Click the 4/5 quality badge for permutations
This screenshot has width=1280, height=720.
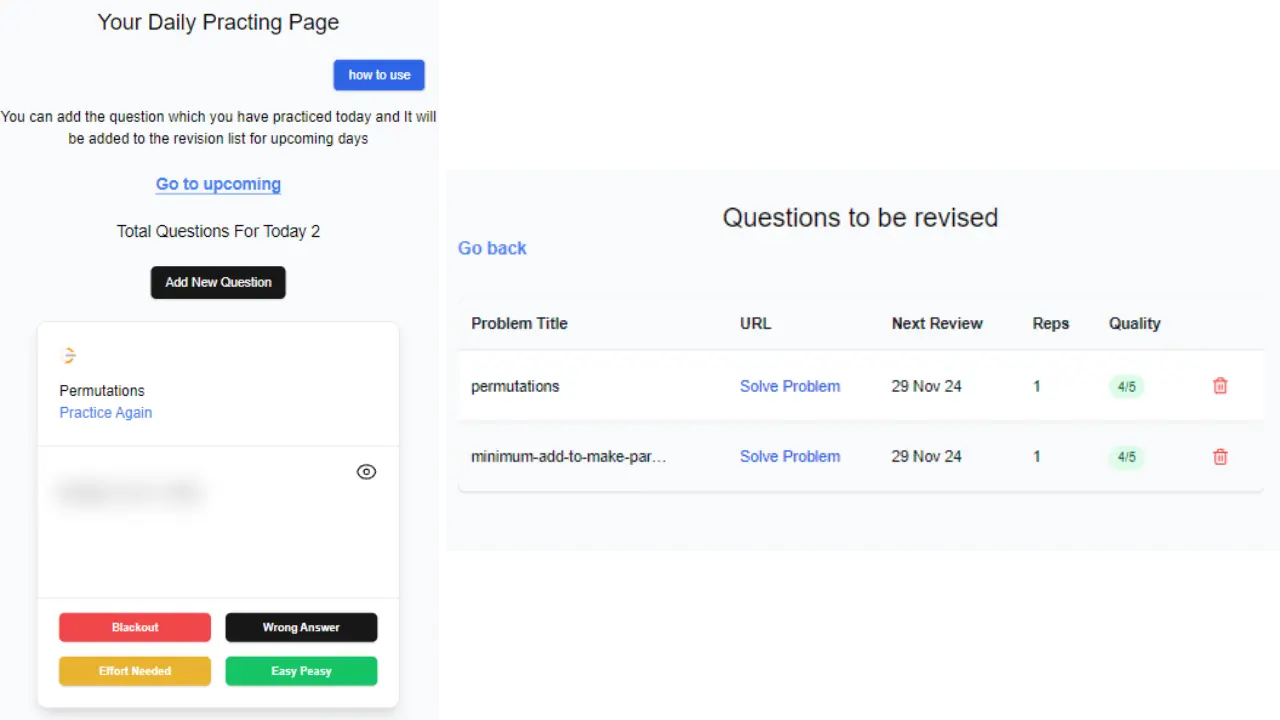click(1126, 387)
